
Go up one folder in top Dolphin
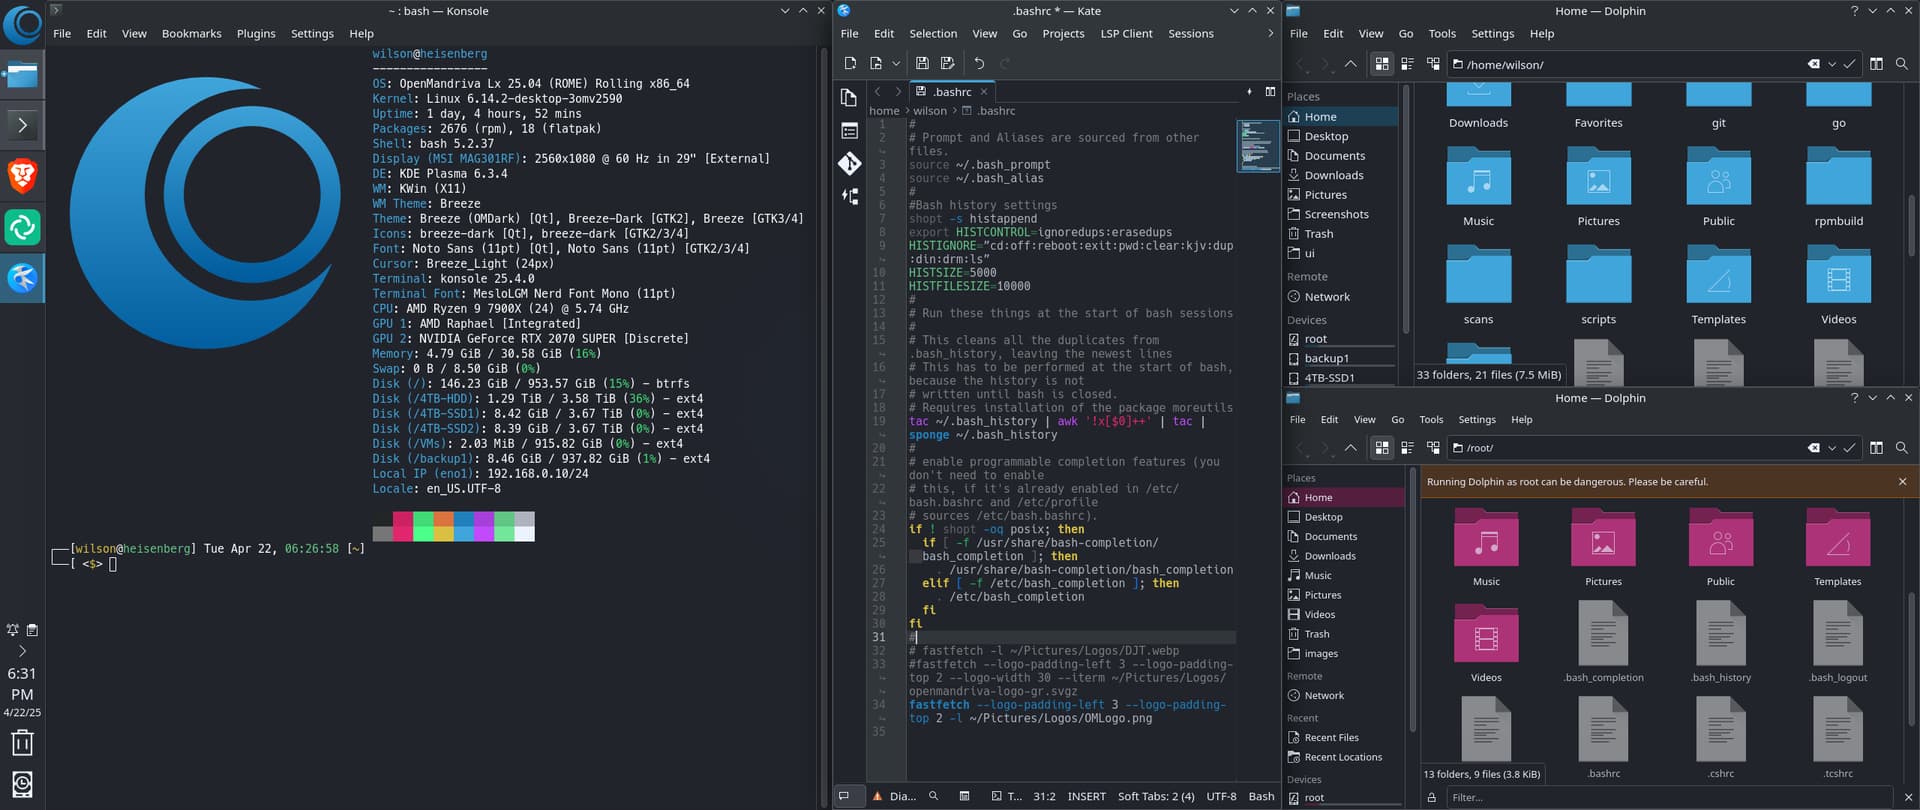click(1350, 64)
